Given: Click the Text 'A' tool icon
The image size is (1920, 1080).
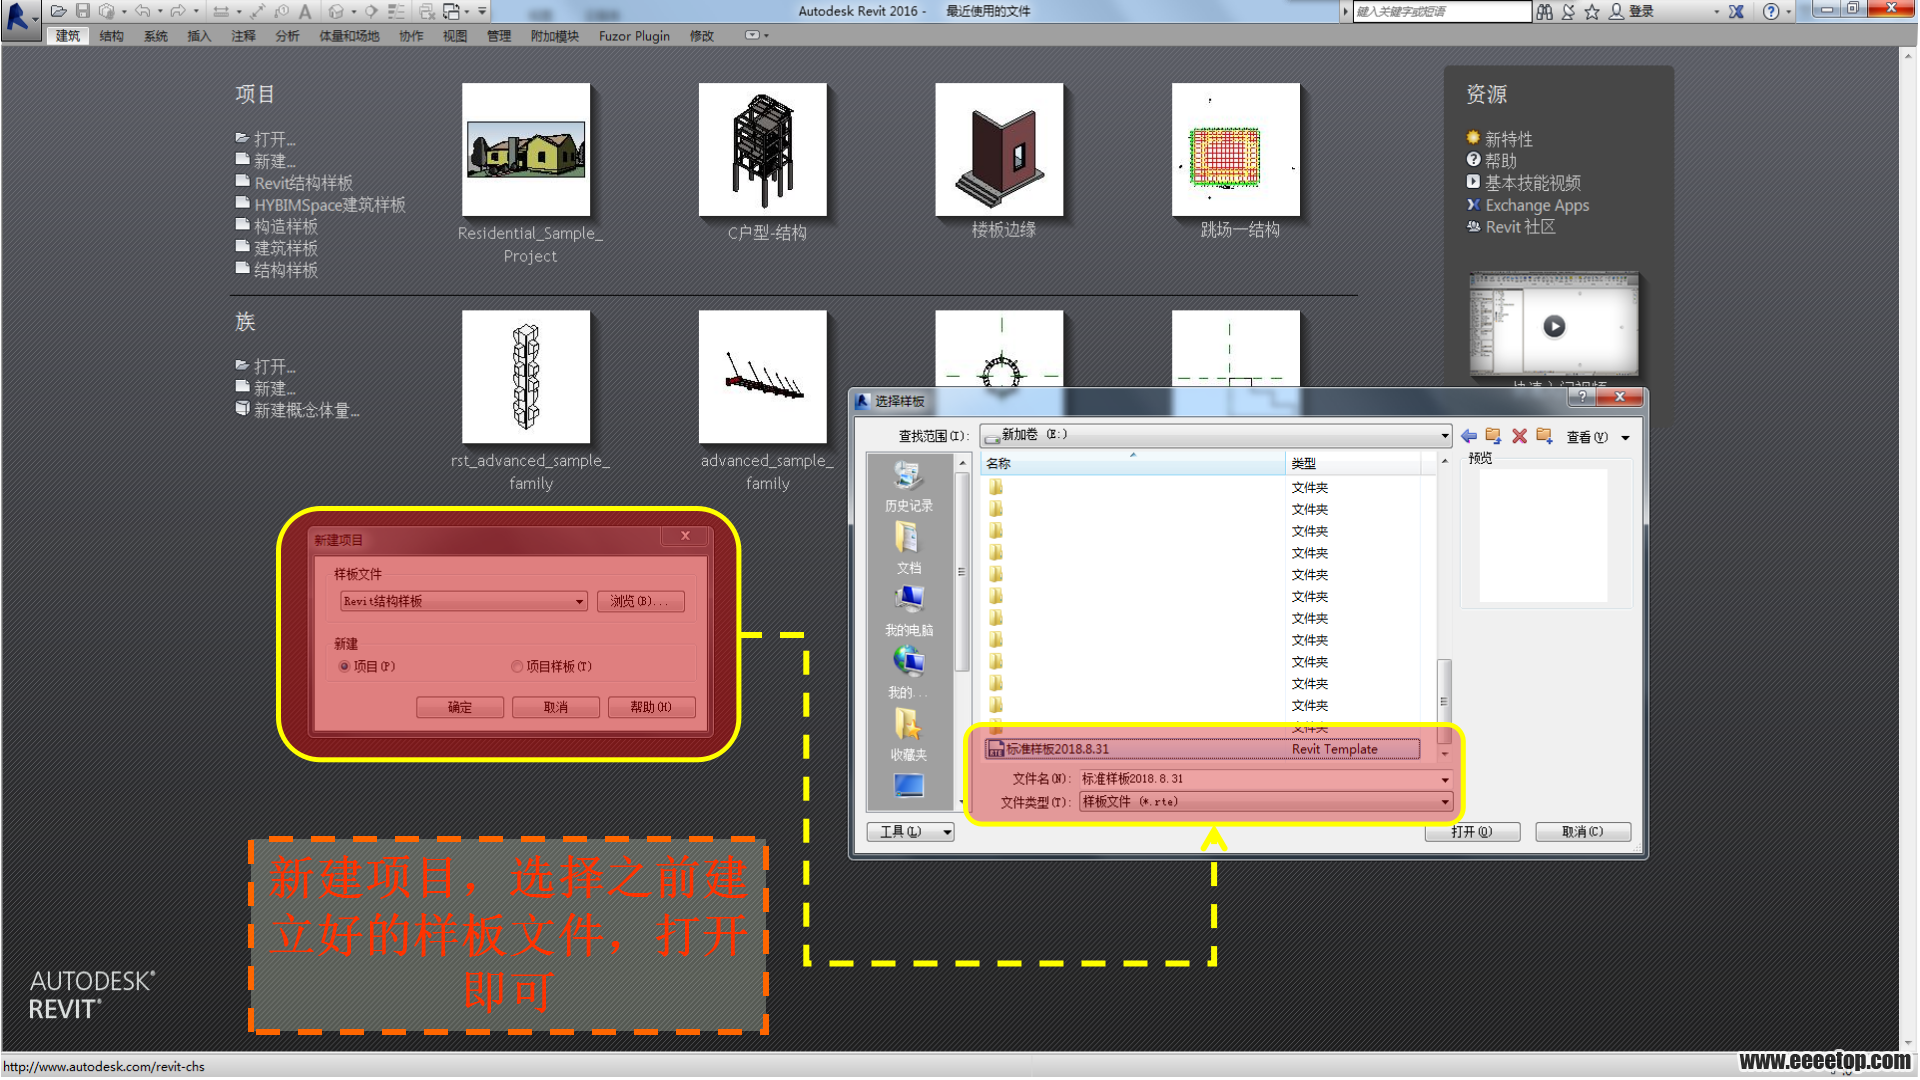Looking at the screenshot, I should coord(305,11).
